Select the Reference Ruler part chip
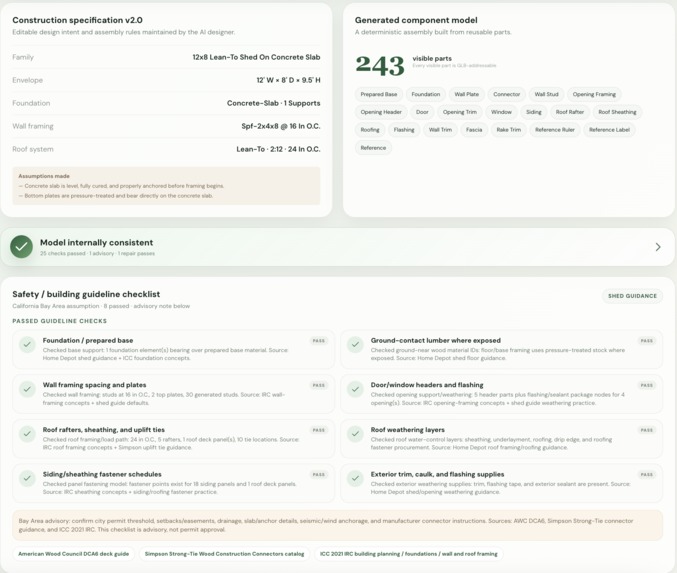The image size is (677, 573). point(555,130)
